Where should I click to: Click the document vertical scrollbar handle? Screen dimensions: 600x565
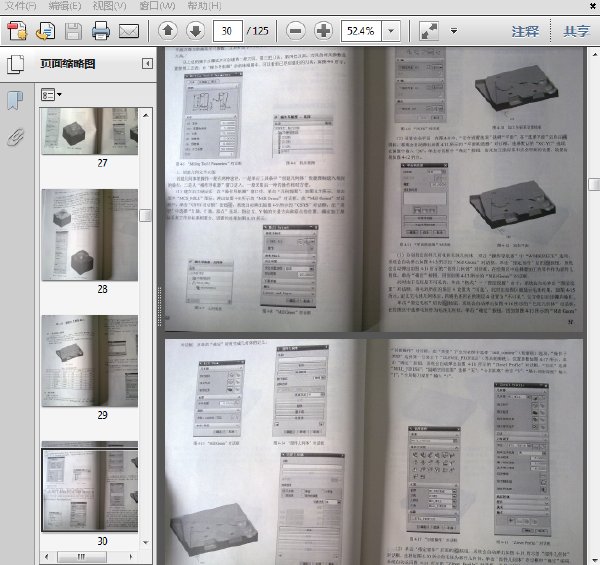(x=594, y=184)
